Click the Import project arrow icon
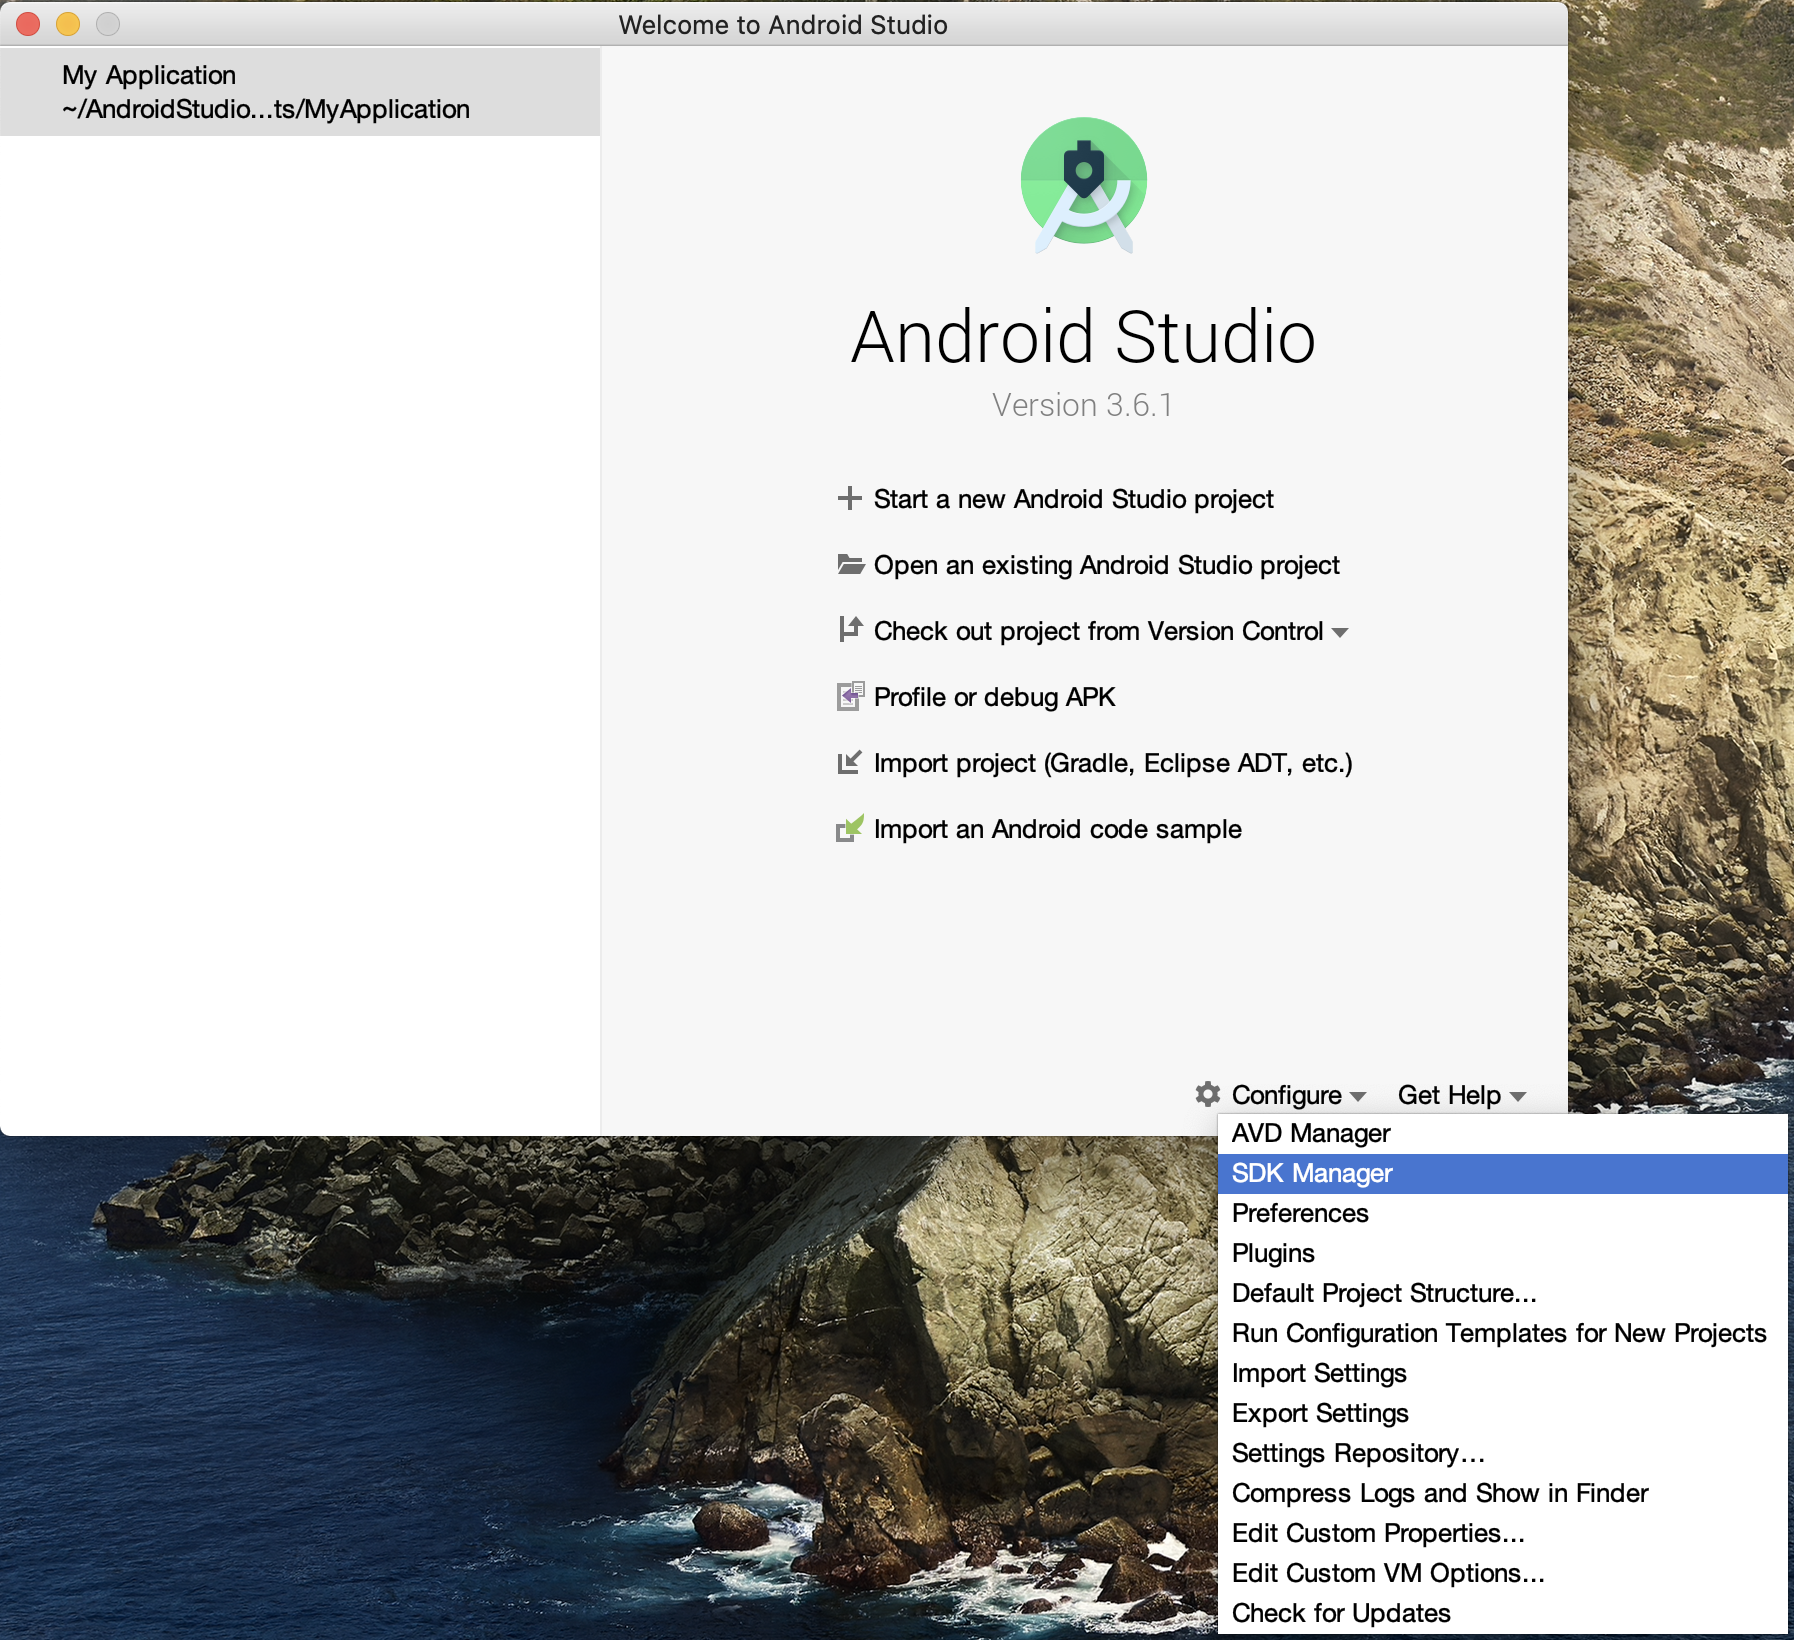 (849, 762)
